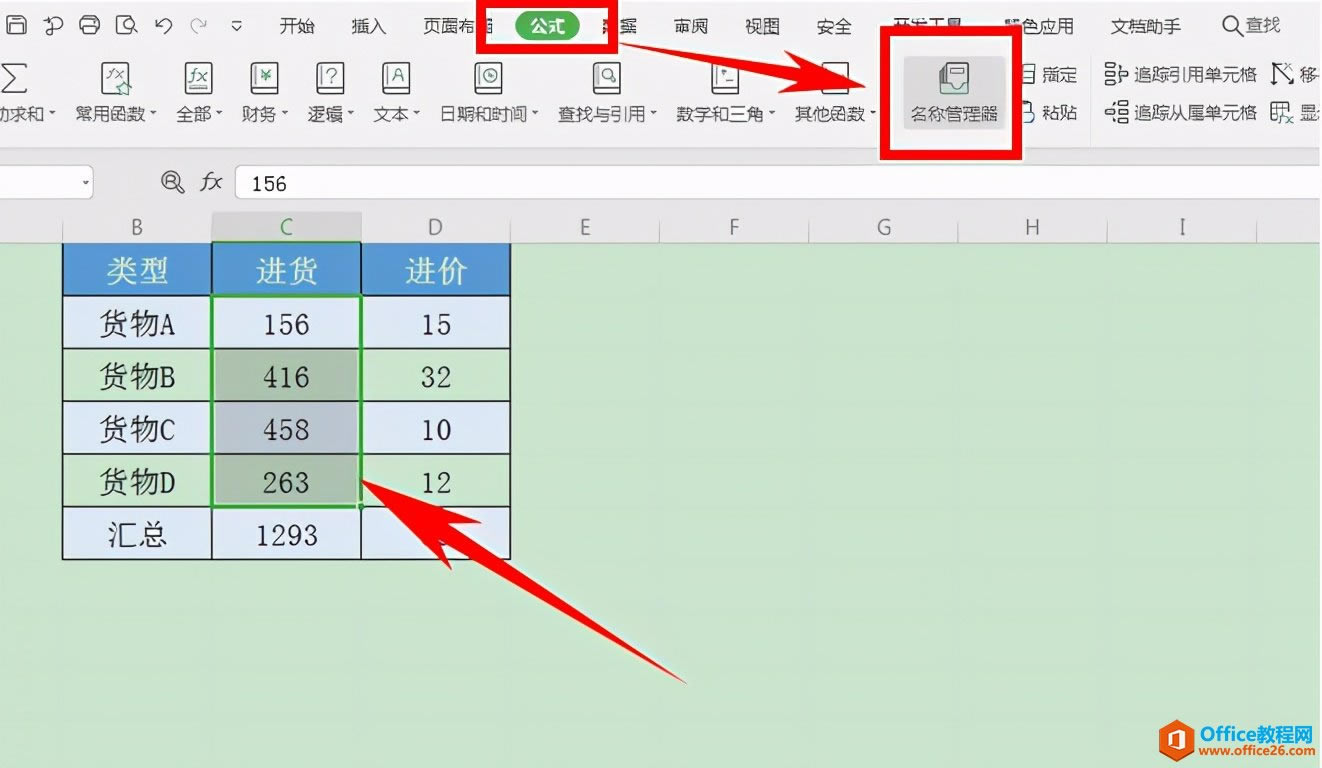Open the 安全 tab
The width and height of the screenshot is (1322, 768).
pyautogui.click(x=834, y=26)
